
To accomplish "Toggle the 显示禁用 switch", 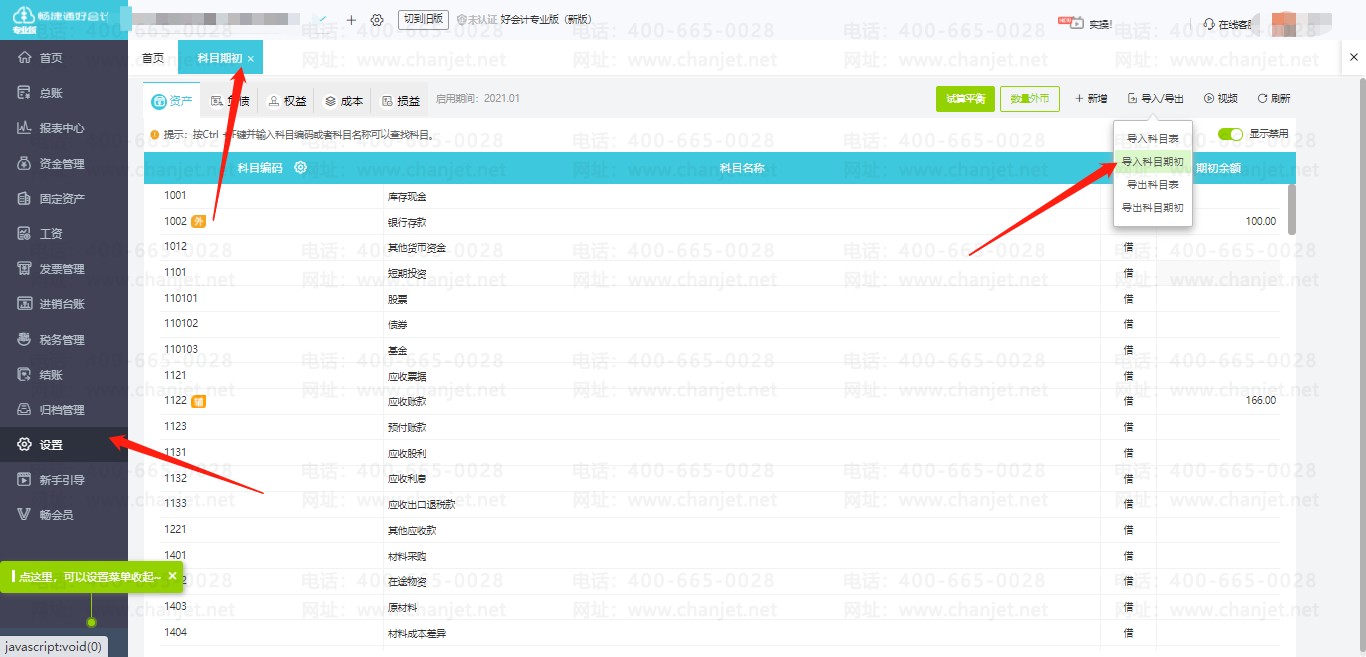I will (x=1230, y=134).
